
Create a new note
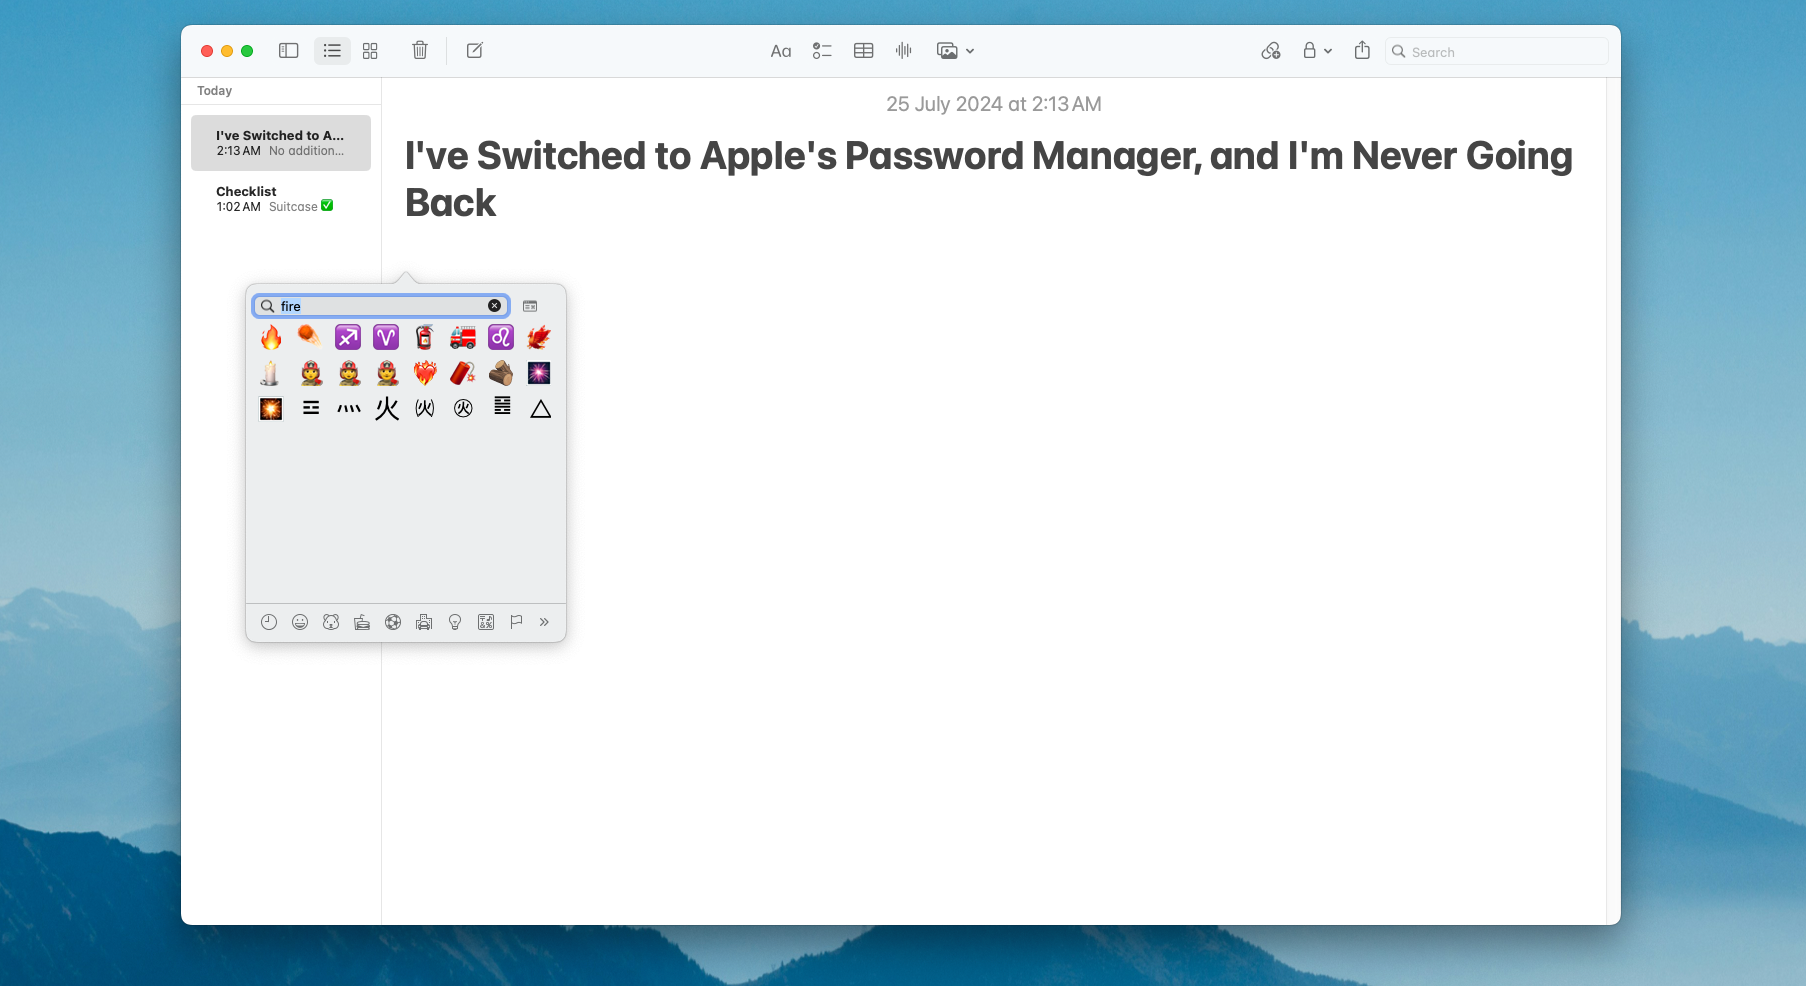(x=474, y=51)
